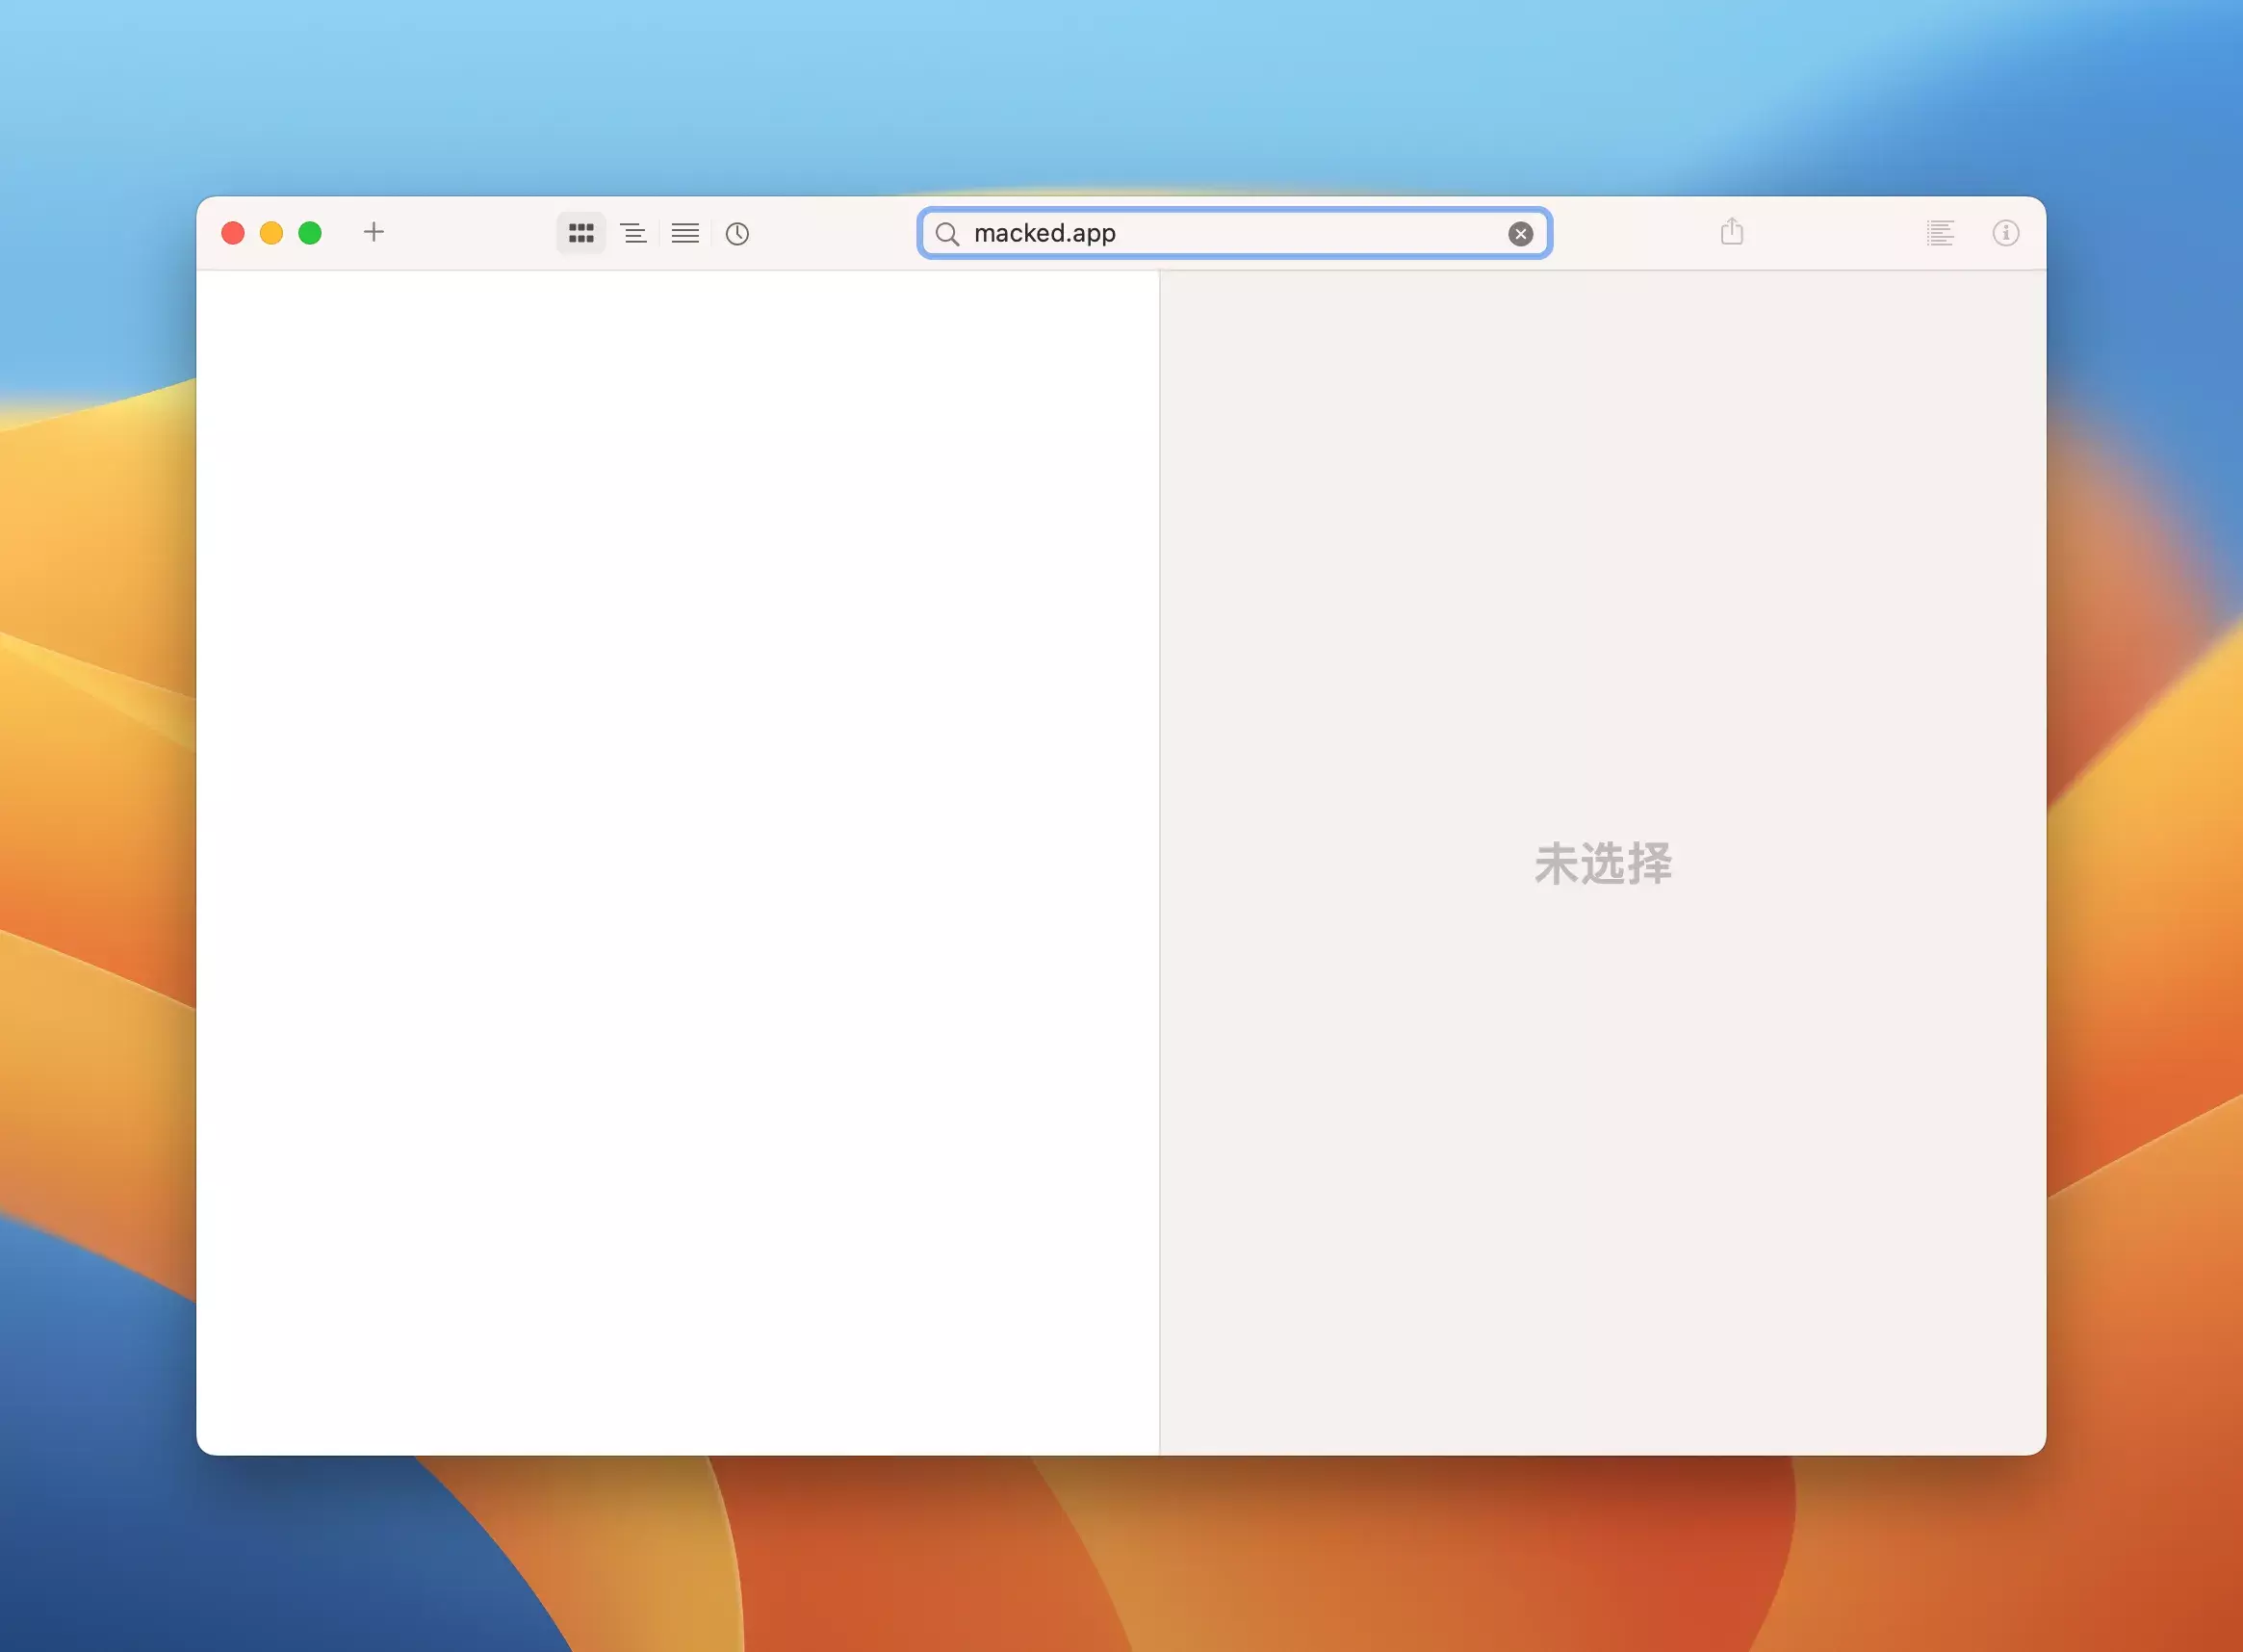
Task: Minimize the window with yellow button
Action: coord(271,233)
